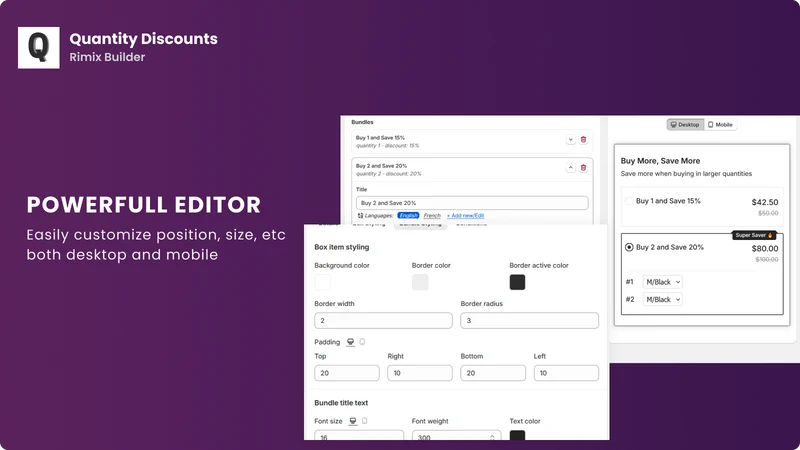Click the Right padding input field
The image size is (800, 450).
tap(419, 373)
